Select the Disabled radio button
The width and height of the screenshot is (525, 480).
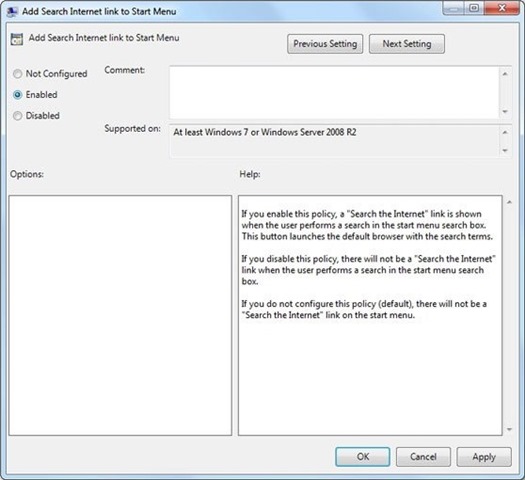click(17, 116)
